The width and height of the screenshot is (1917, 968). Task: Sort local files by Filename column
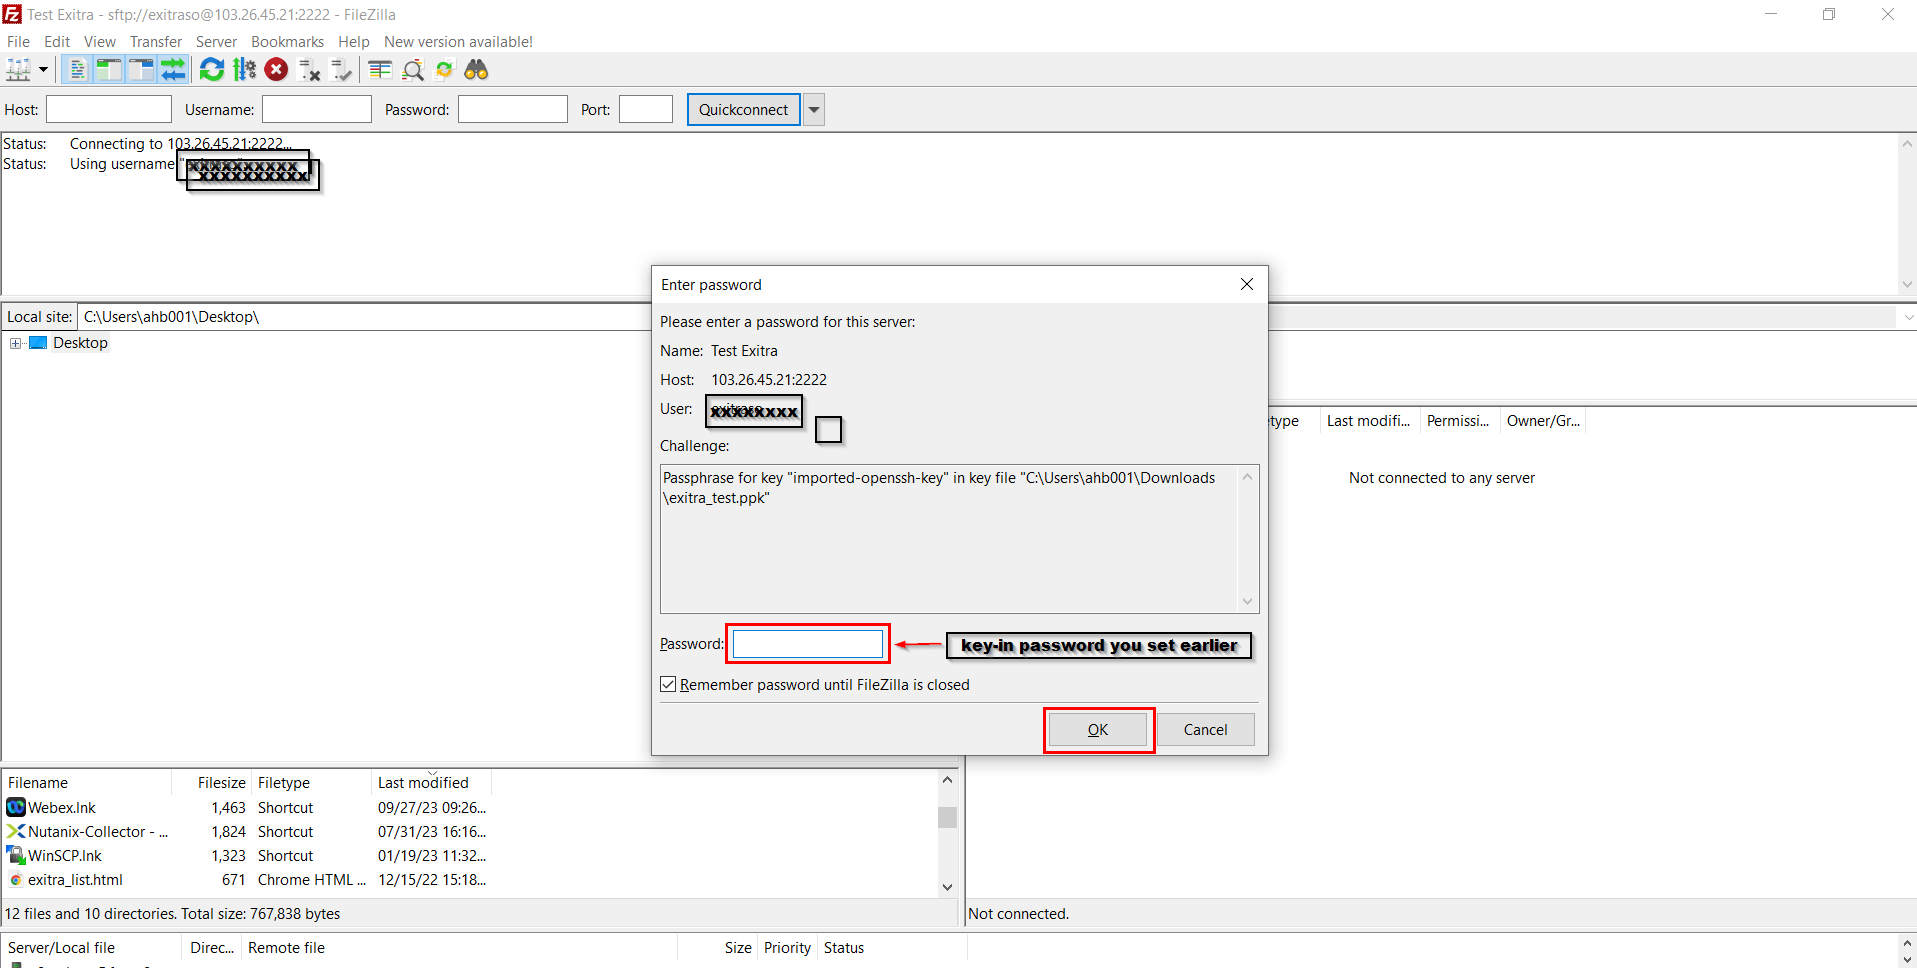point(87,783)
